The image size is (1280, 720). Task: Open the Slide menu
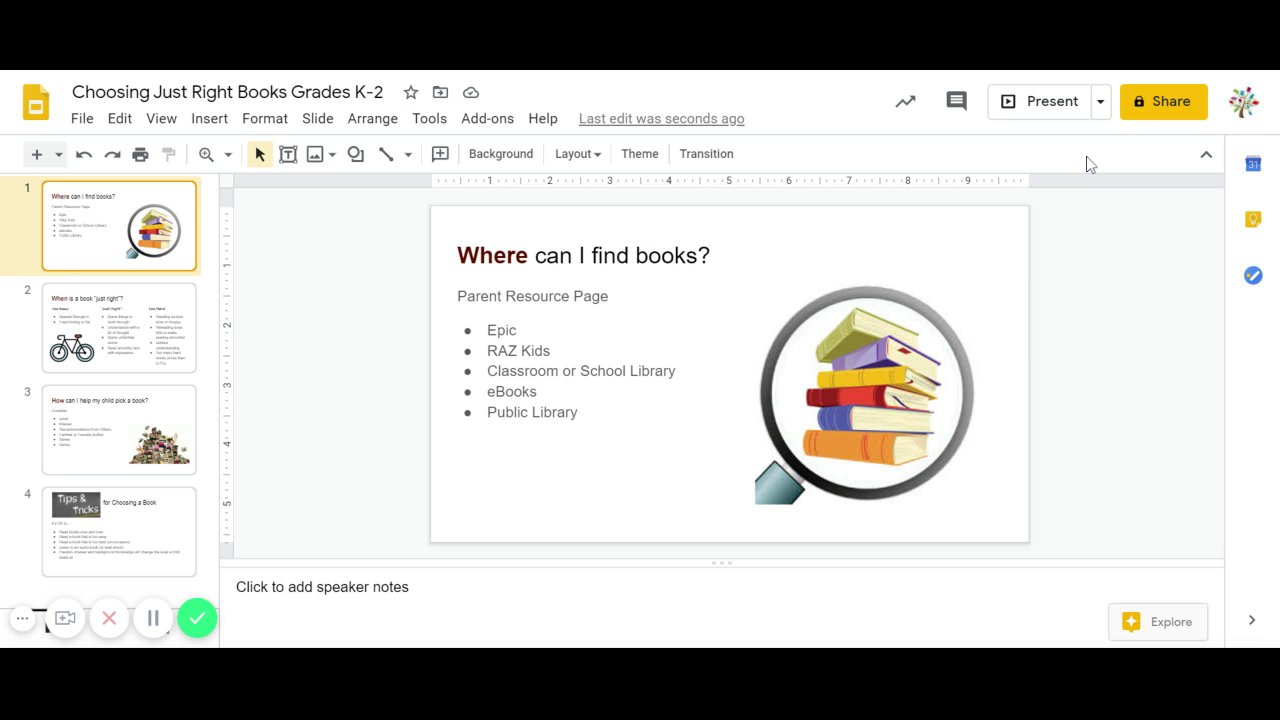[x=318, y=118]
